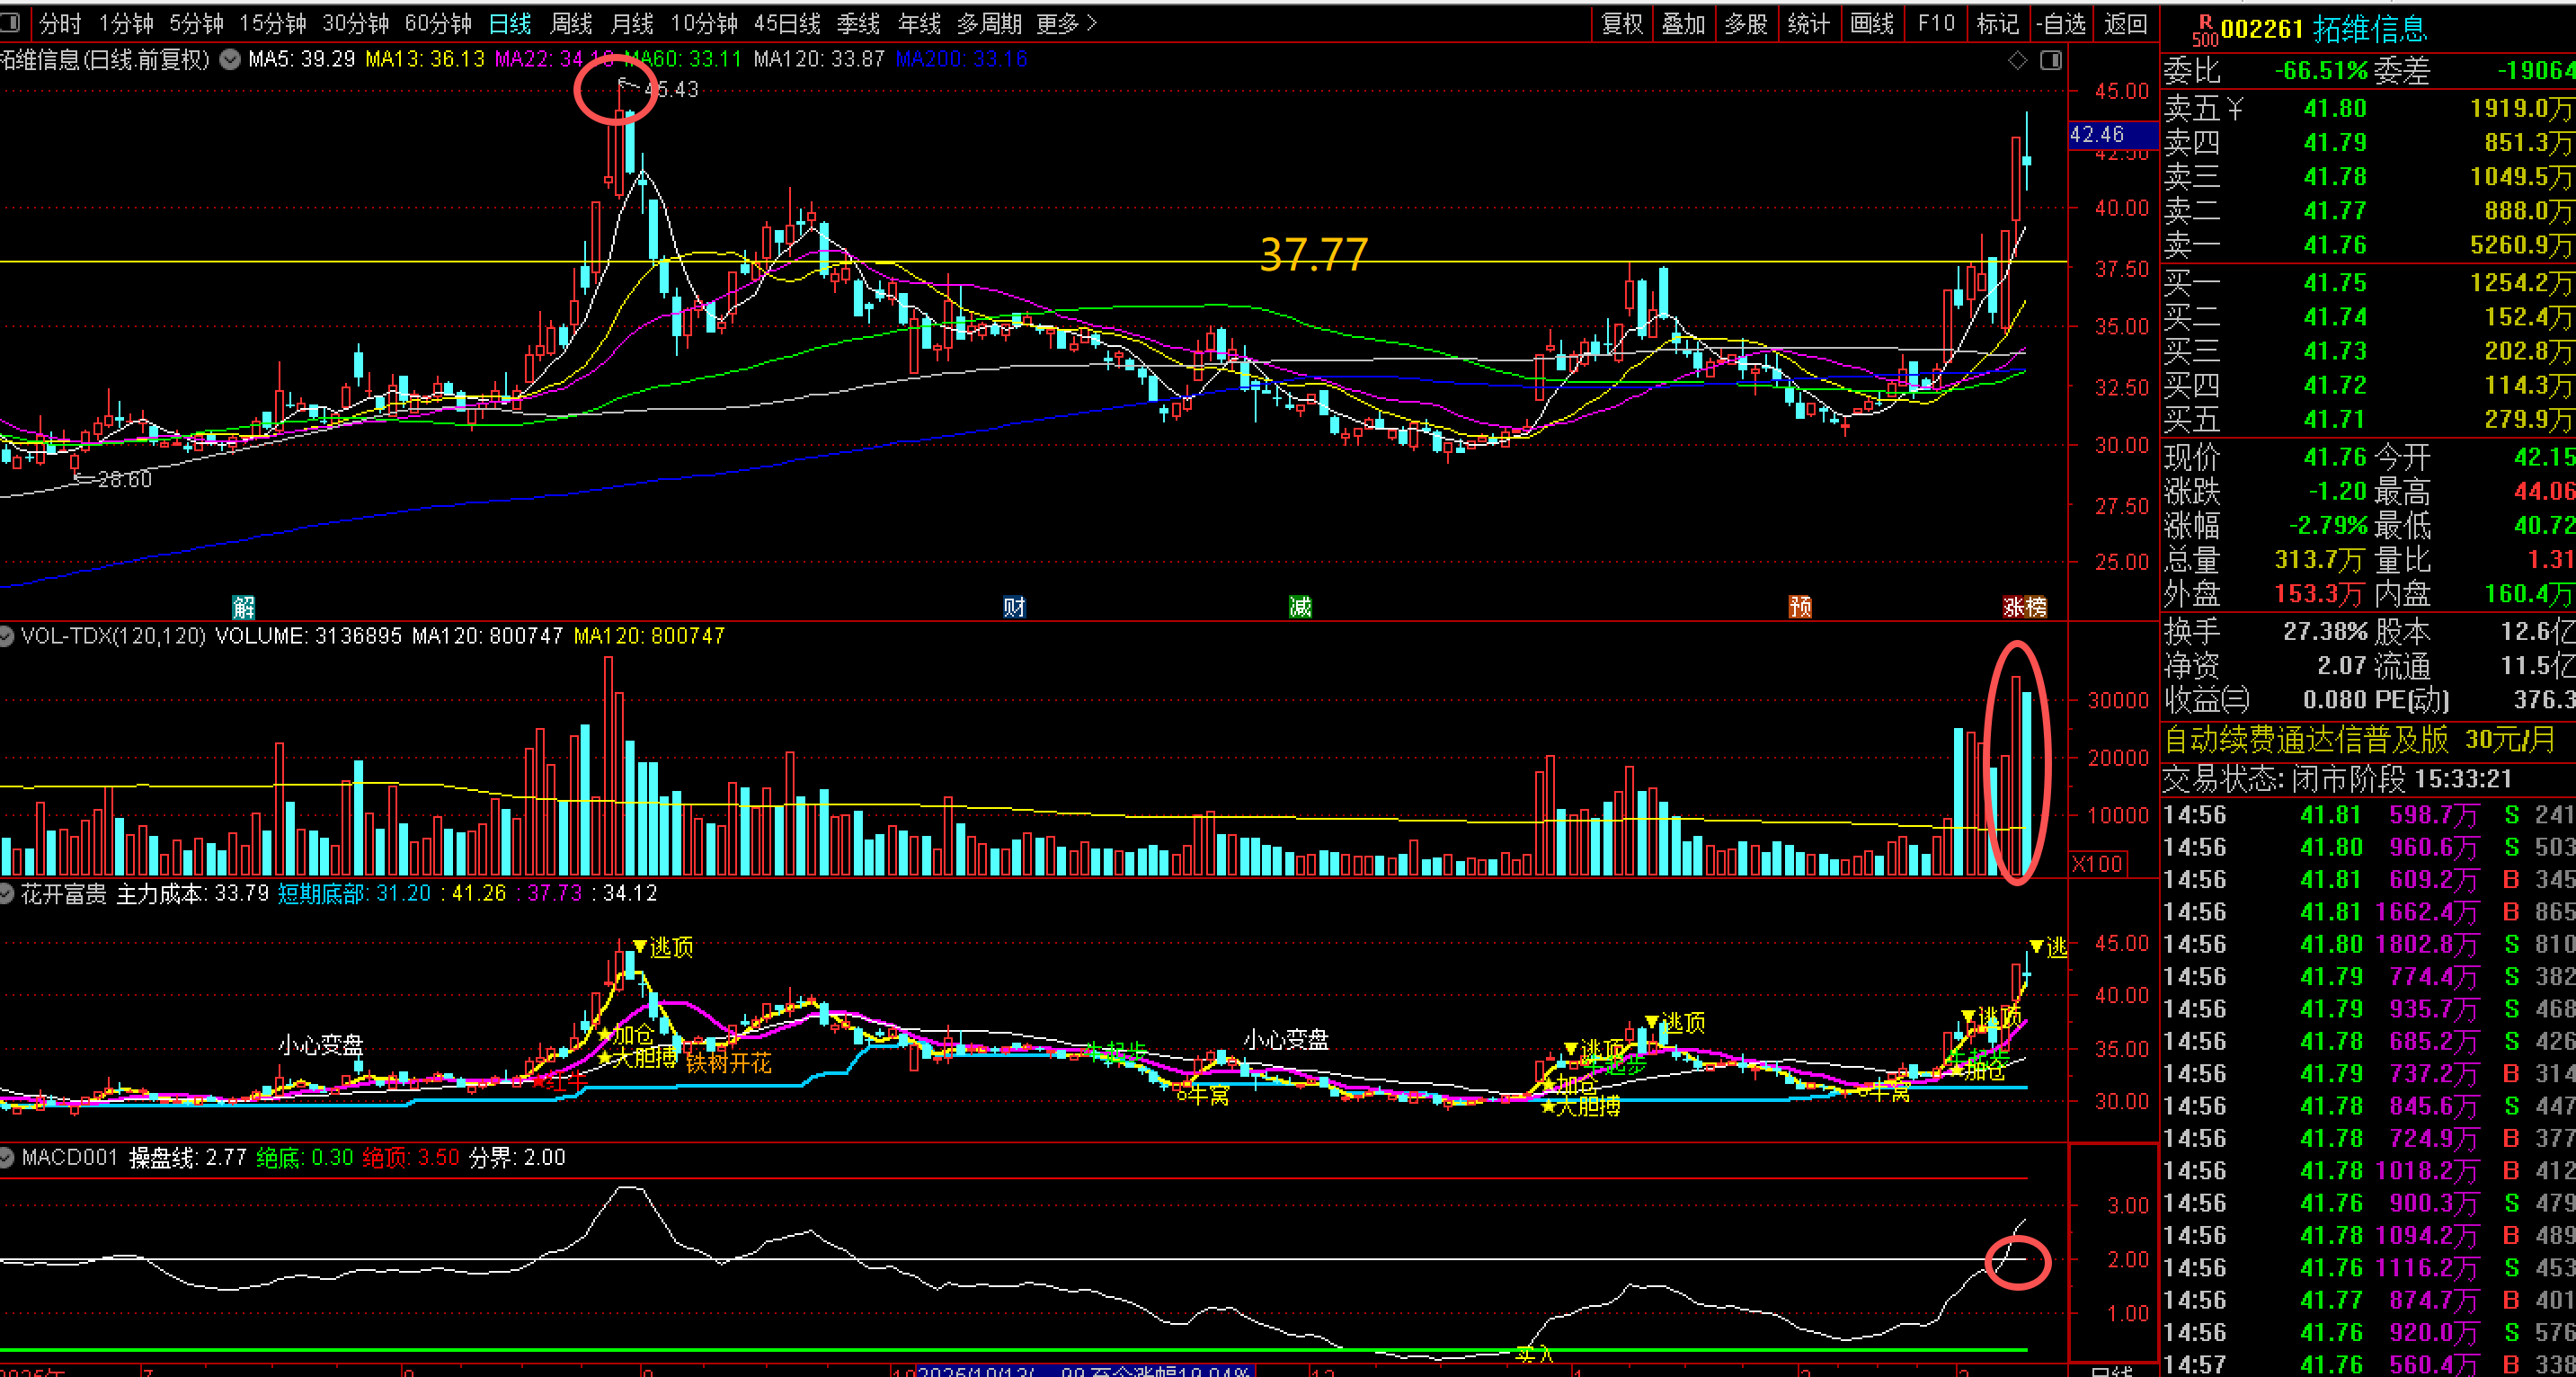Toggle the -自选 watchlist button
This screenshot has height=1377, width=2576.
(x=2060, y=23)
